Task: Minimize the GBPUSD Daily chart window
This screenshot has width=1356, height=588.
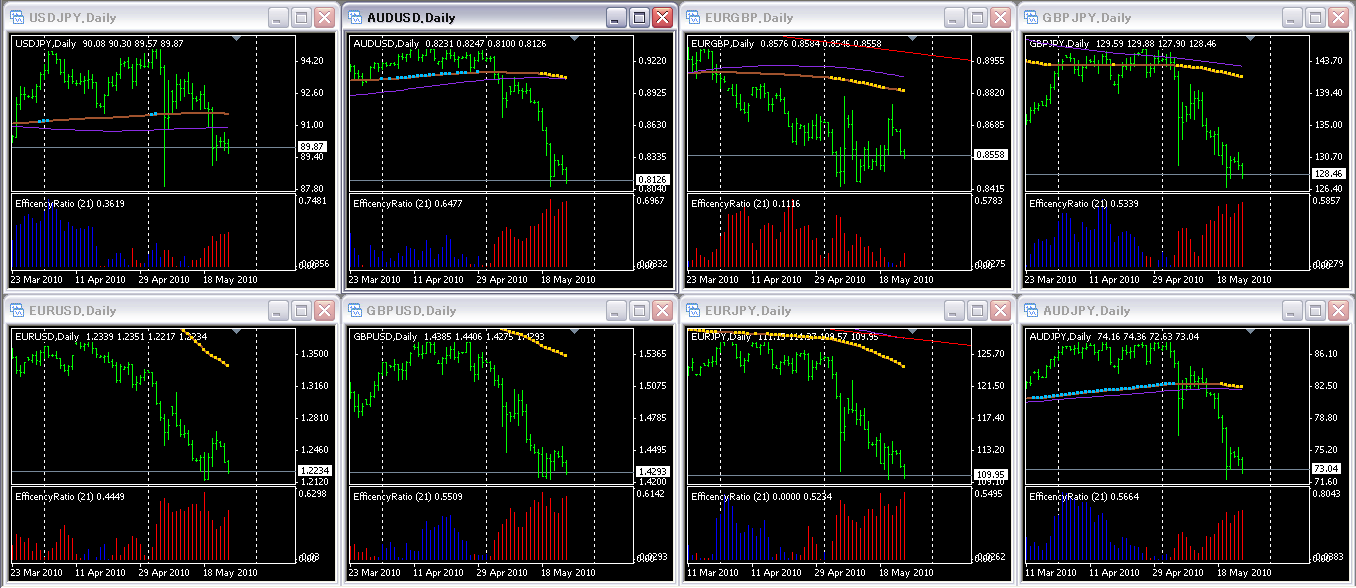Action: coord(615,311)
